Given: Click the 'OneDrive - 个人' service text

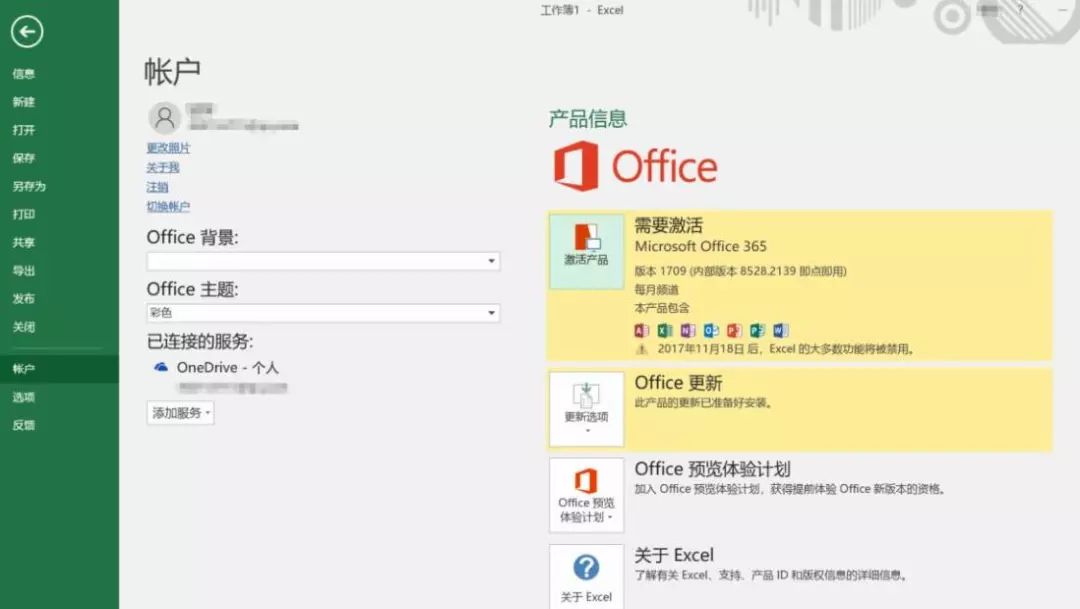Looking at the screenshot, I should [227, 368].
